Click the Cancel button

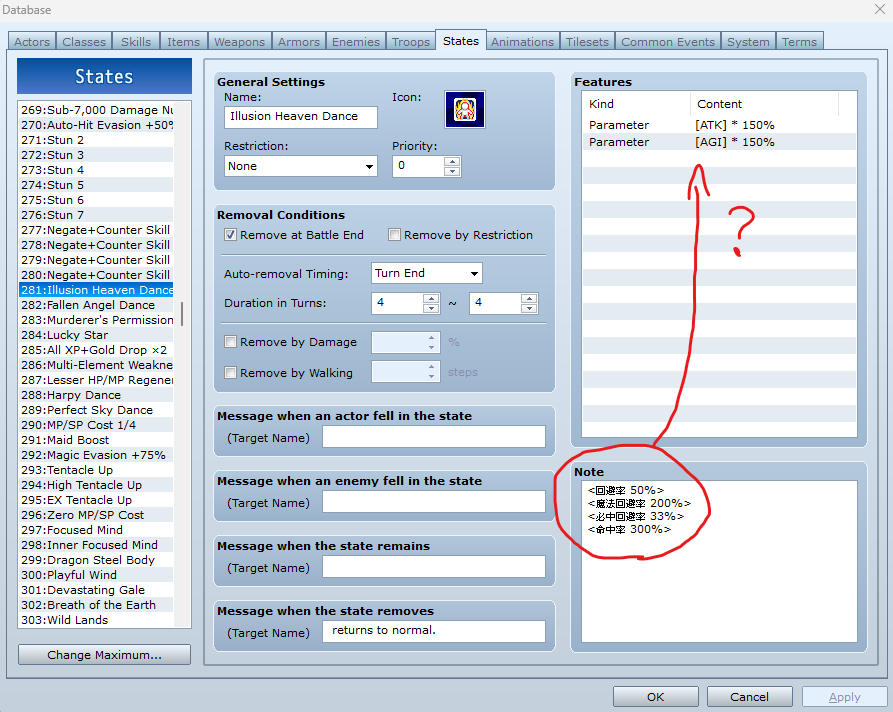pyautogui.click(x=749, y=697)
